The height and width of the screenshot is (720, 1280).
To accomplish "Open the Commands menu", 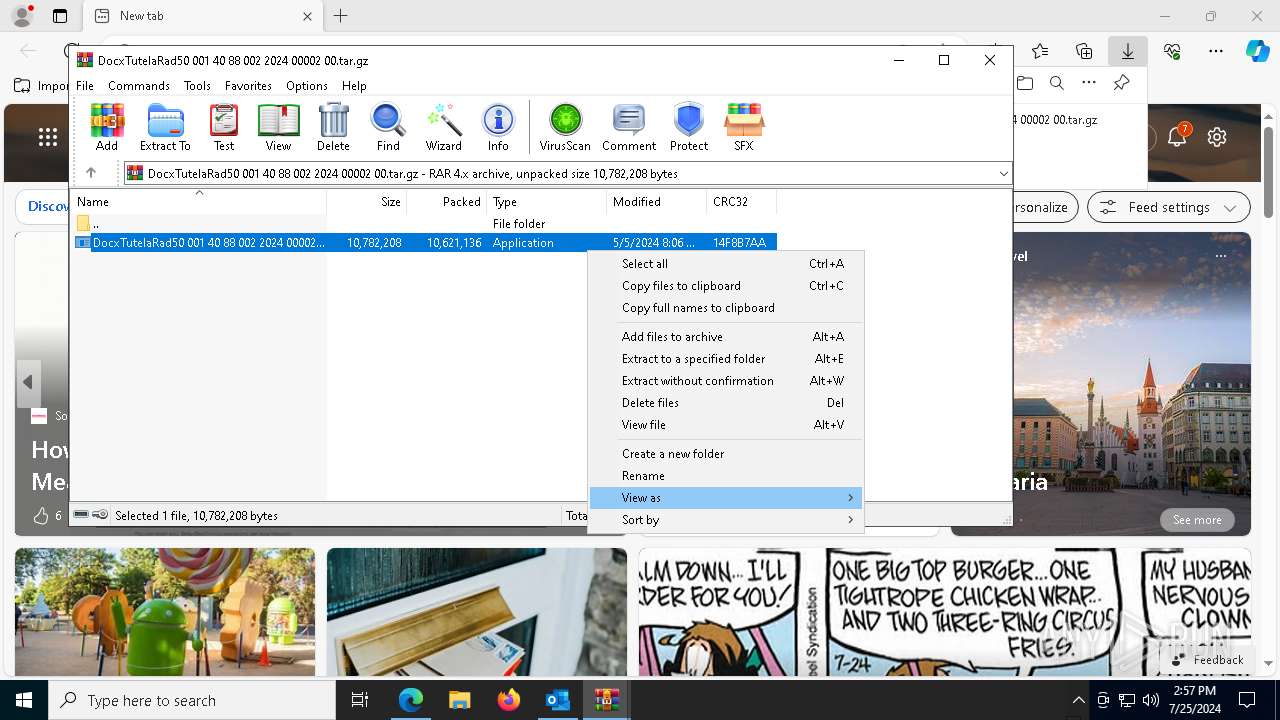I will click(x=139, y=86).
